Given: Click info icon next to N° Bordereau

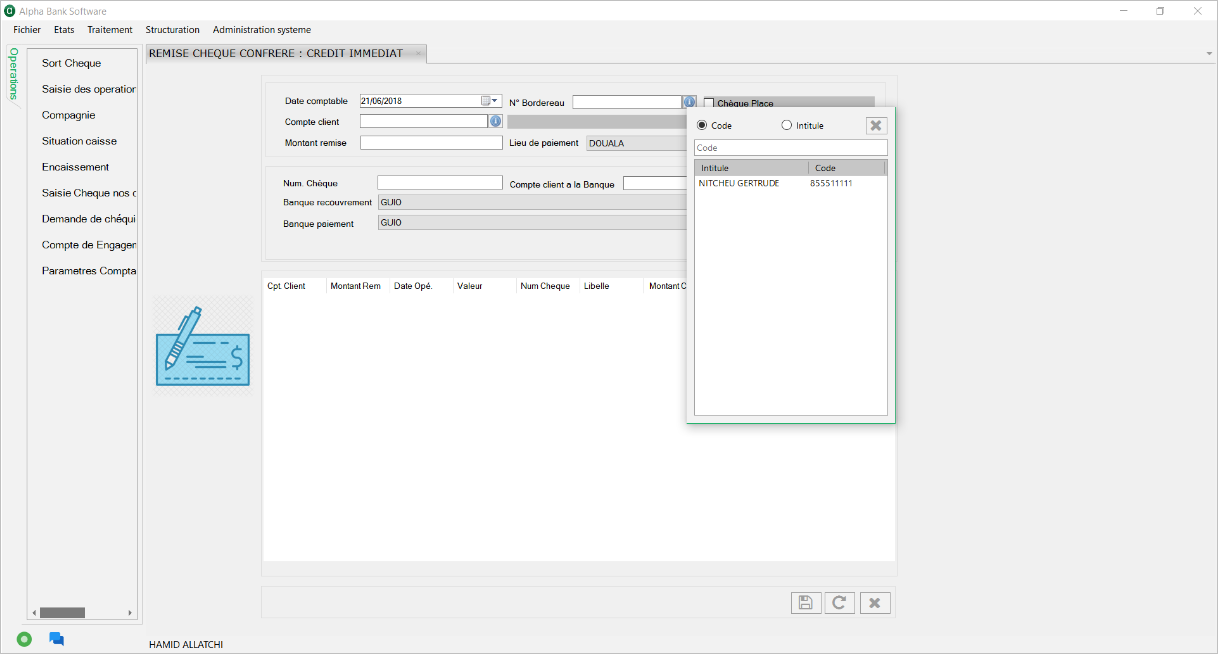Looking at the screenshot, I should (689, 102).
